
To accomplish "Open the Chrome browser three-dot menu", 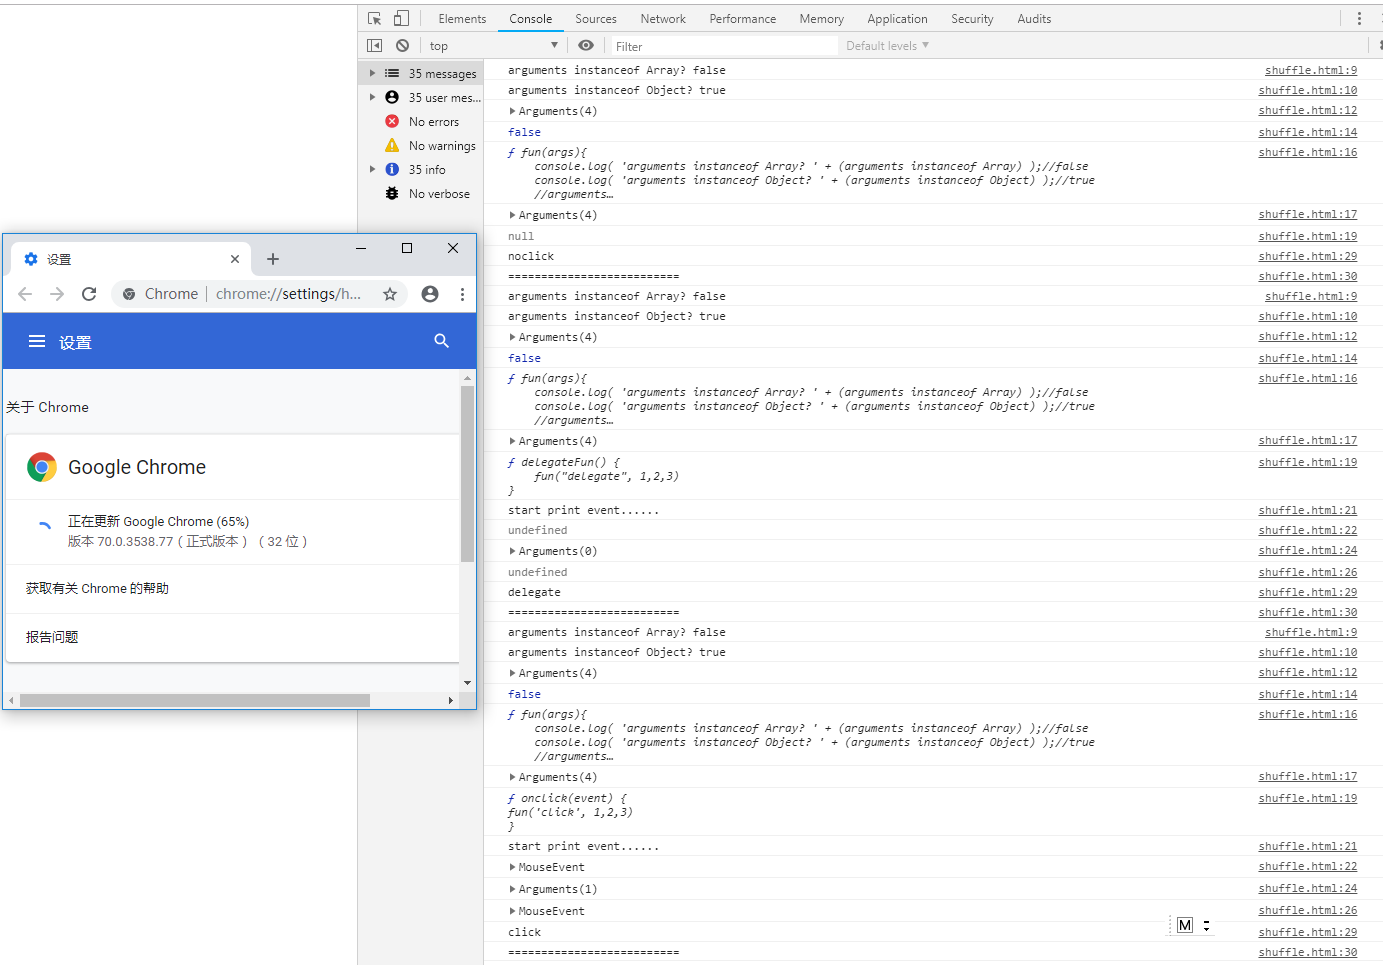I will [x=462, y=294].
